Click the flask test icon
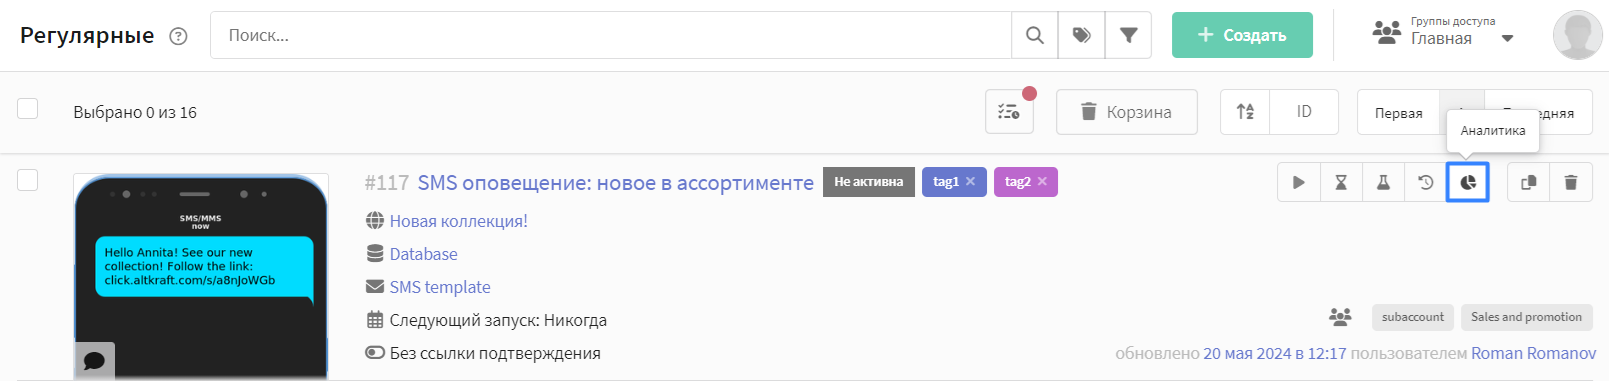This screenshot has height=381, width=1609. (x=1383, y=182)
